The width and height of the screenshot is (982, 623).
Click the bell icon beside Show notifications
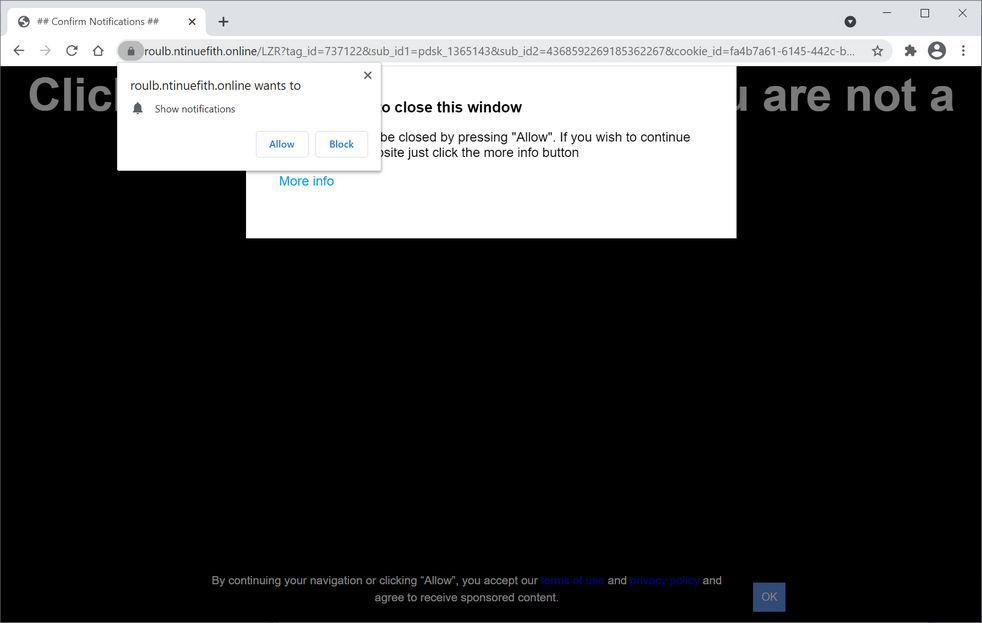coord(138,108)
